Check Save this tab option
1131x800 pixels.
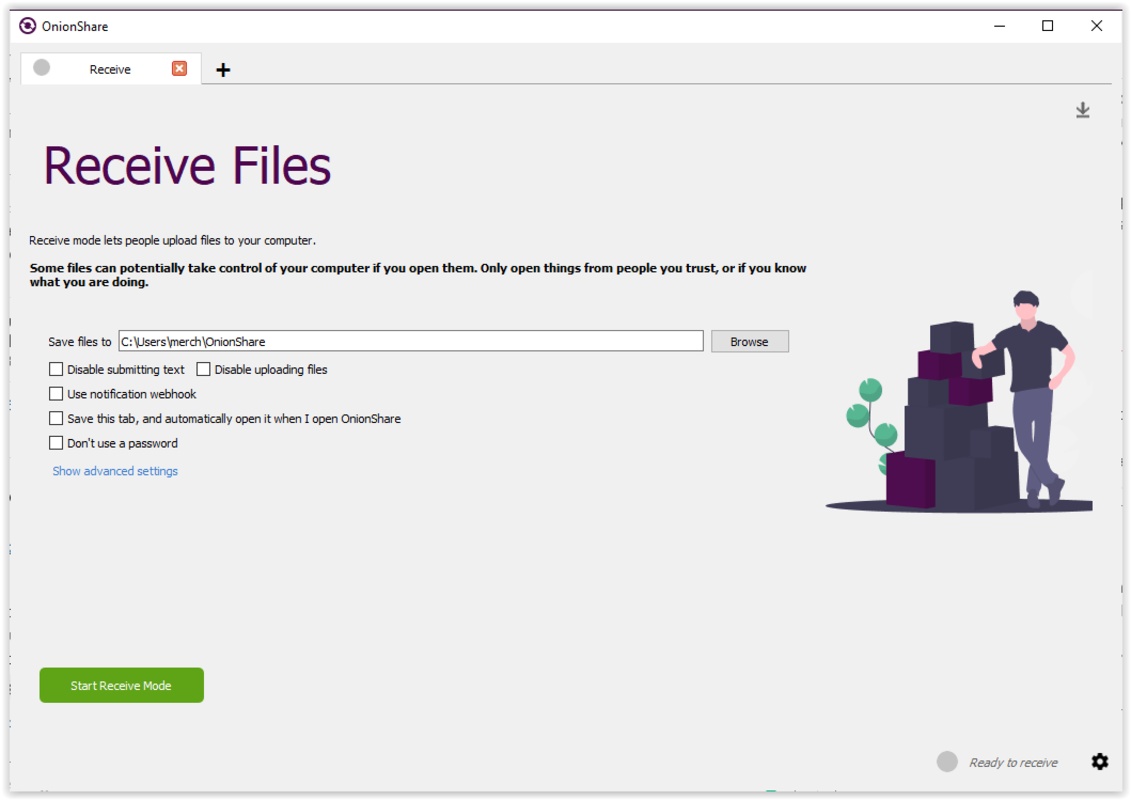pos(56,418)
